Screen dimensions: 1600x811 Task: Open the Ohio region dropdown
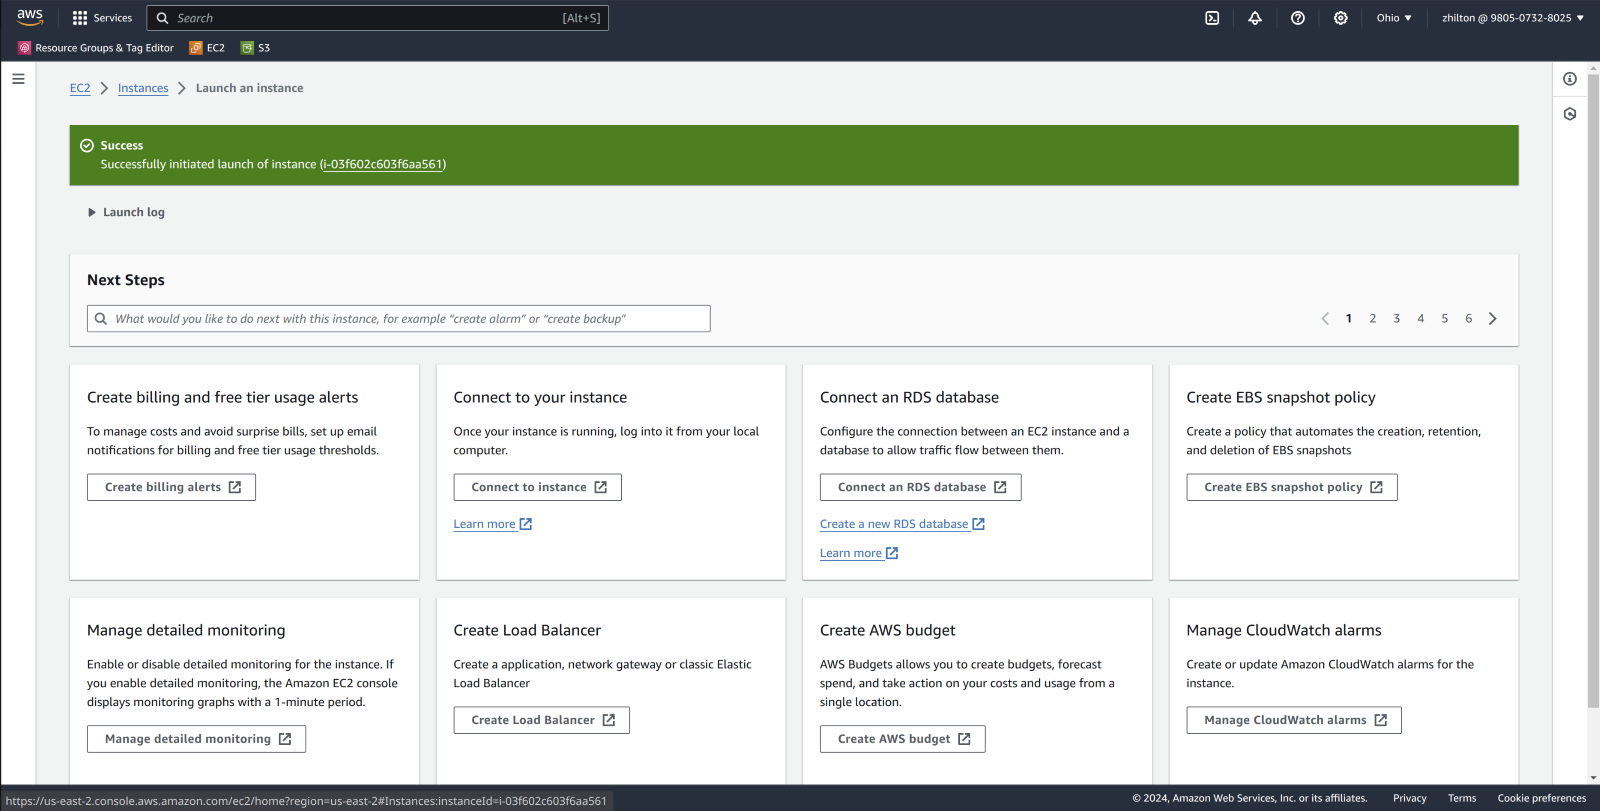coord(1394,18)
